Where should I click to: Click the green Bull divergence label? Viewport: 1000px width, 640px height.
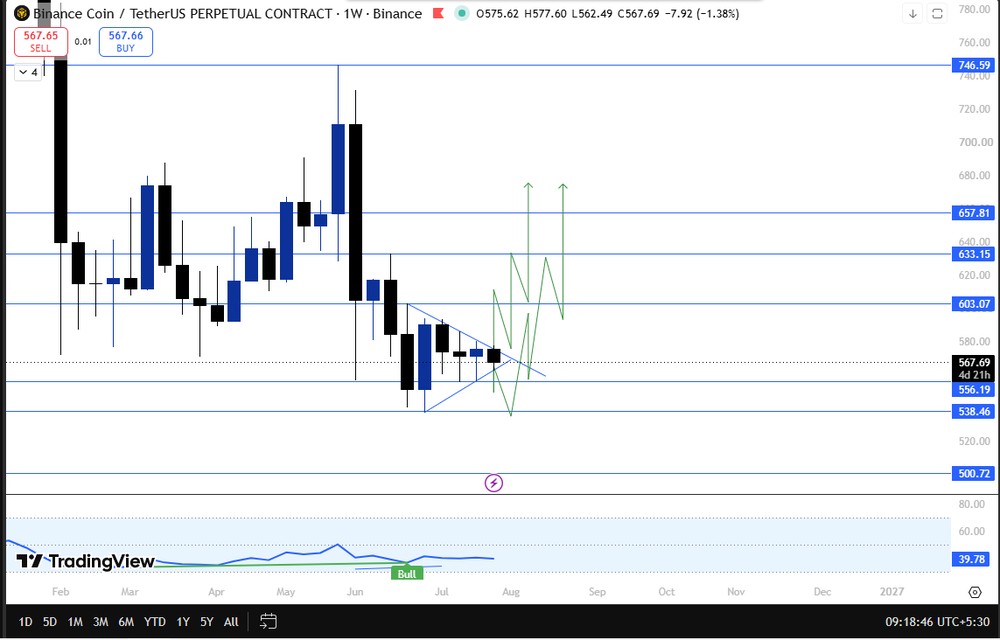[407, 574]
